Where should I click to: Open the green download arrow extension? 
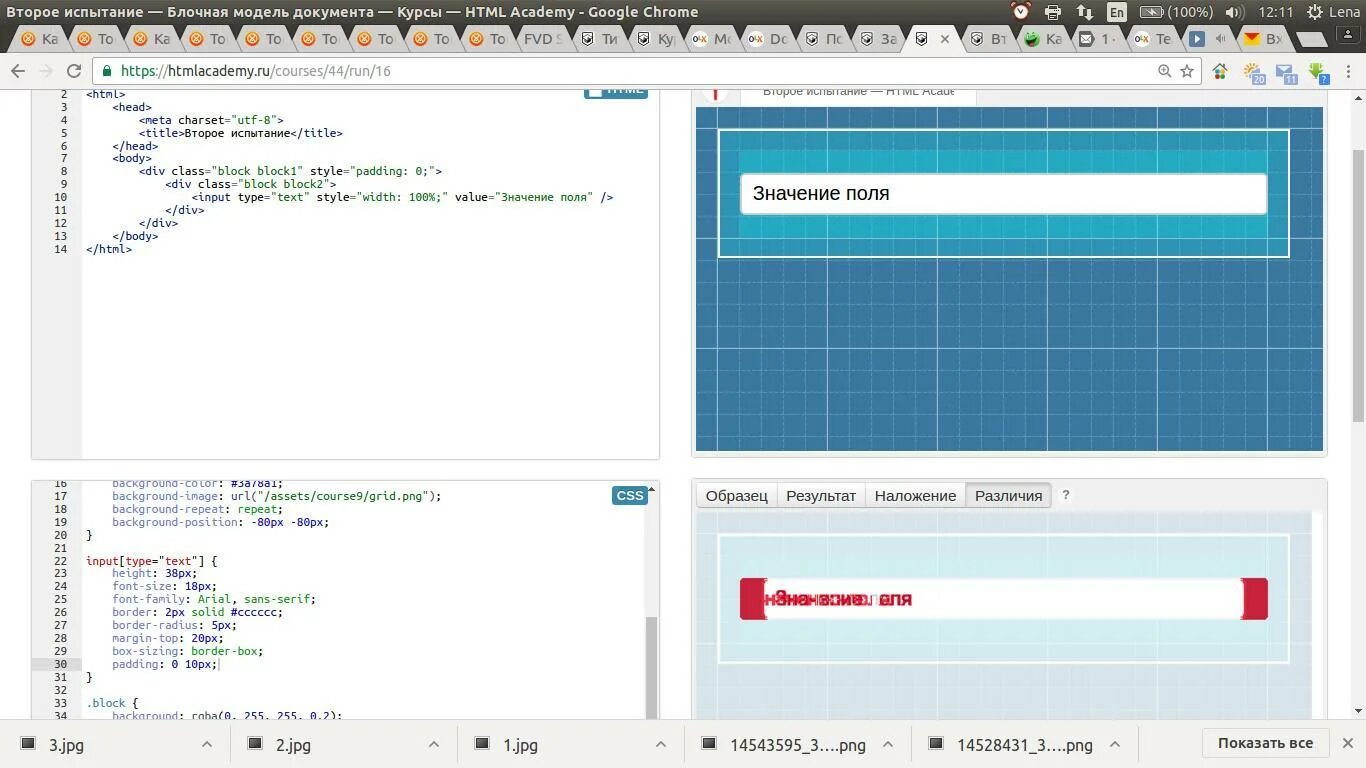pos(1318,72)
